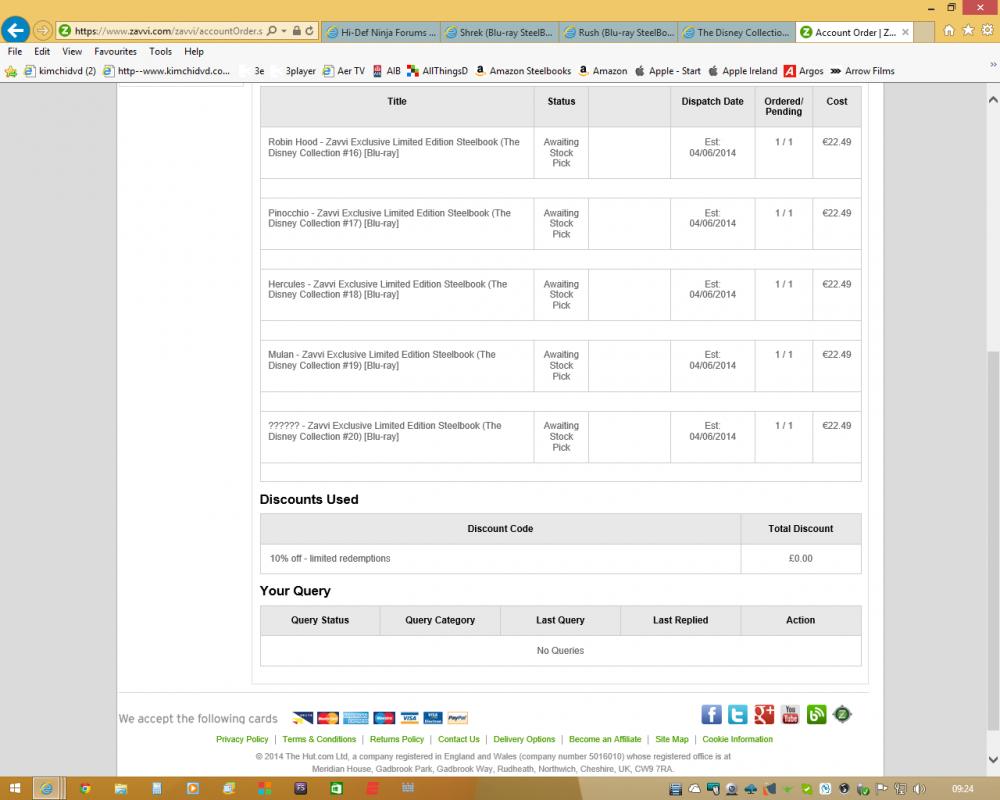The height and width of the screenshot is (800, 1000).
Task: Open the Contact Us link
Action: pos(459,739)
